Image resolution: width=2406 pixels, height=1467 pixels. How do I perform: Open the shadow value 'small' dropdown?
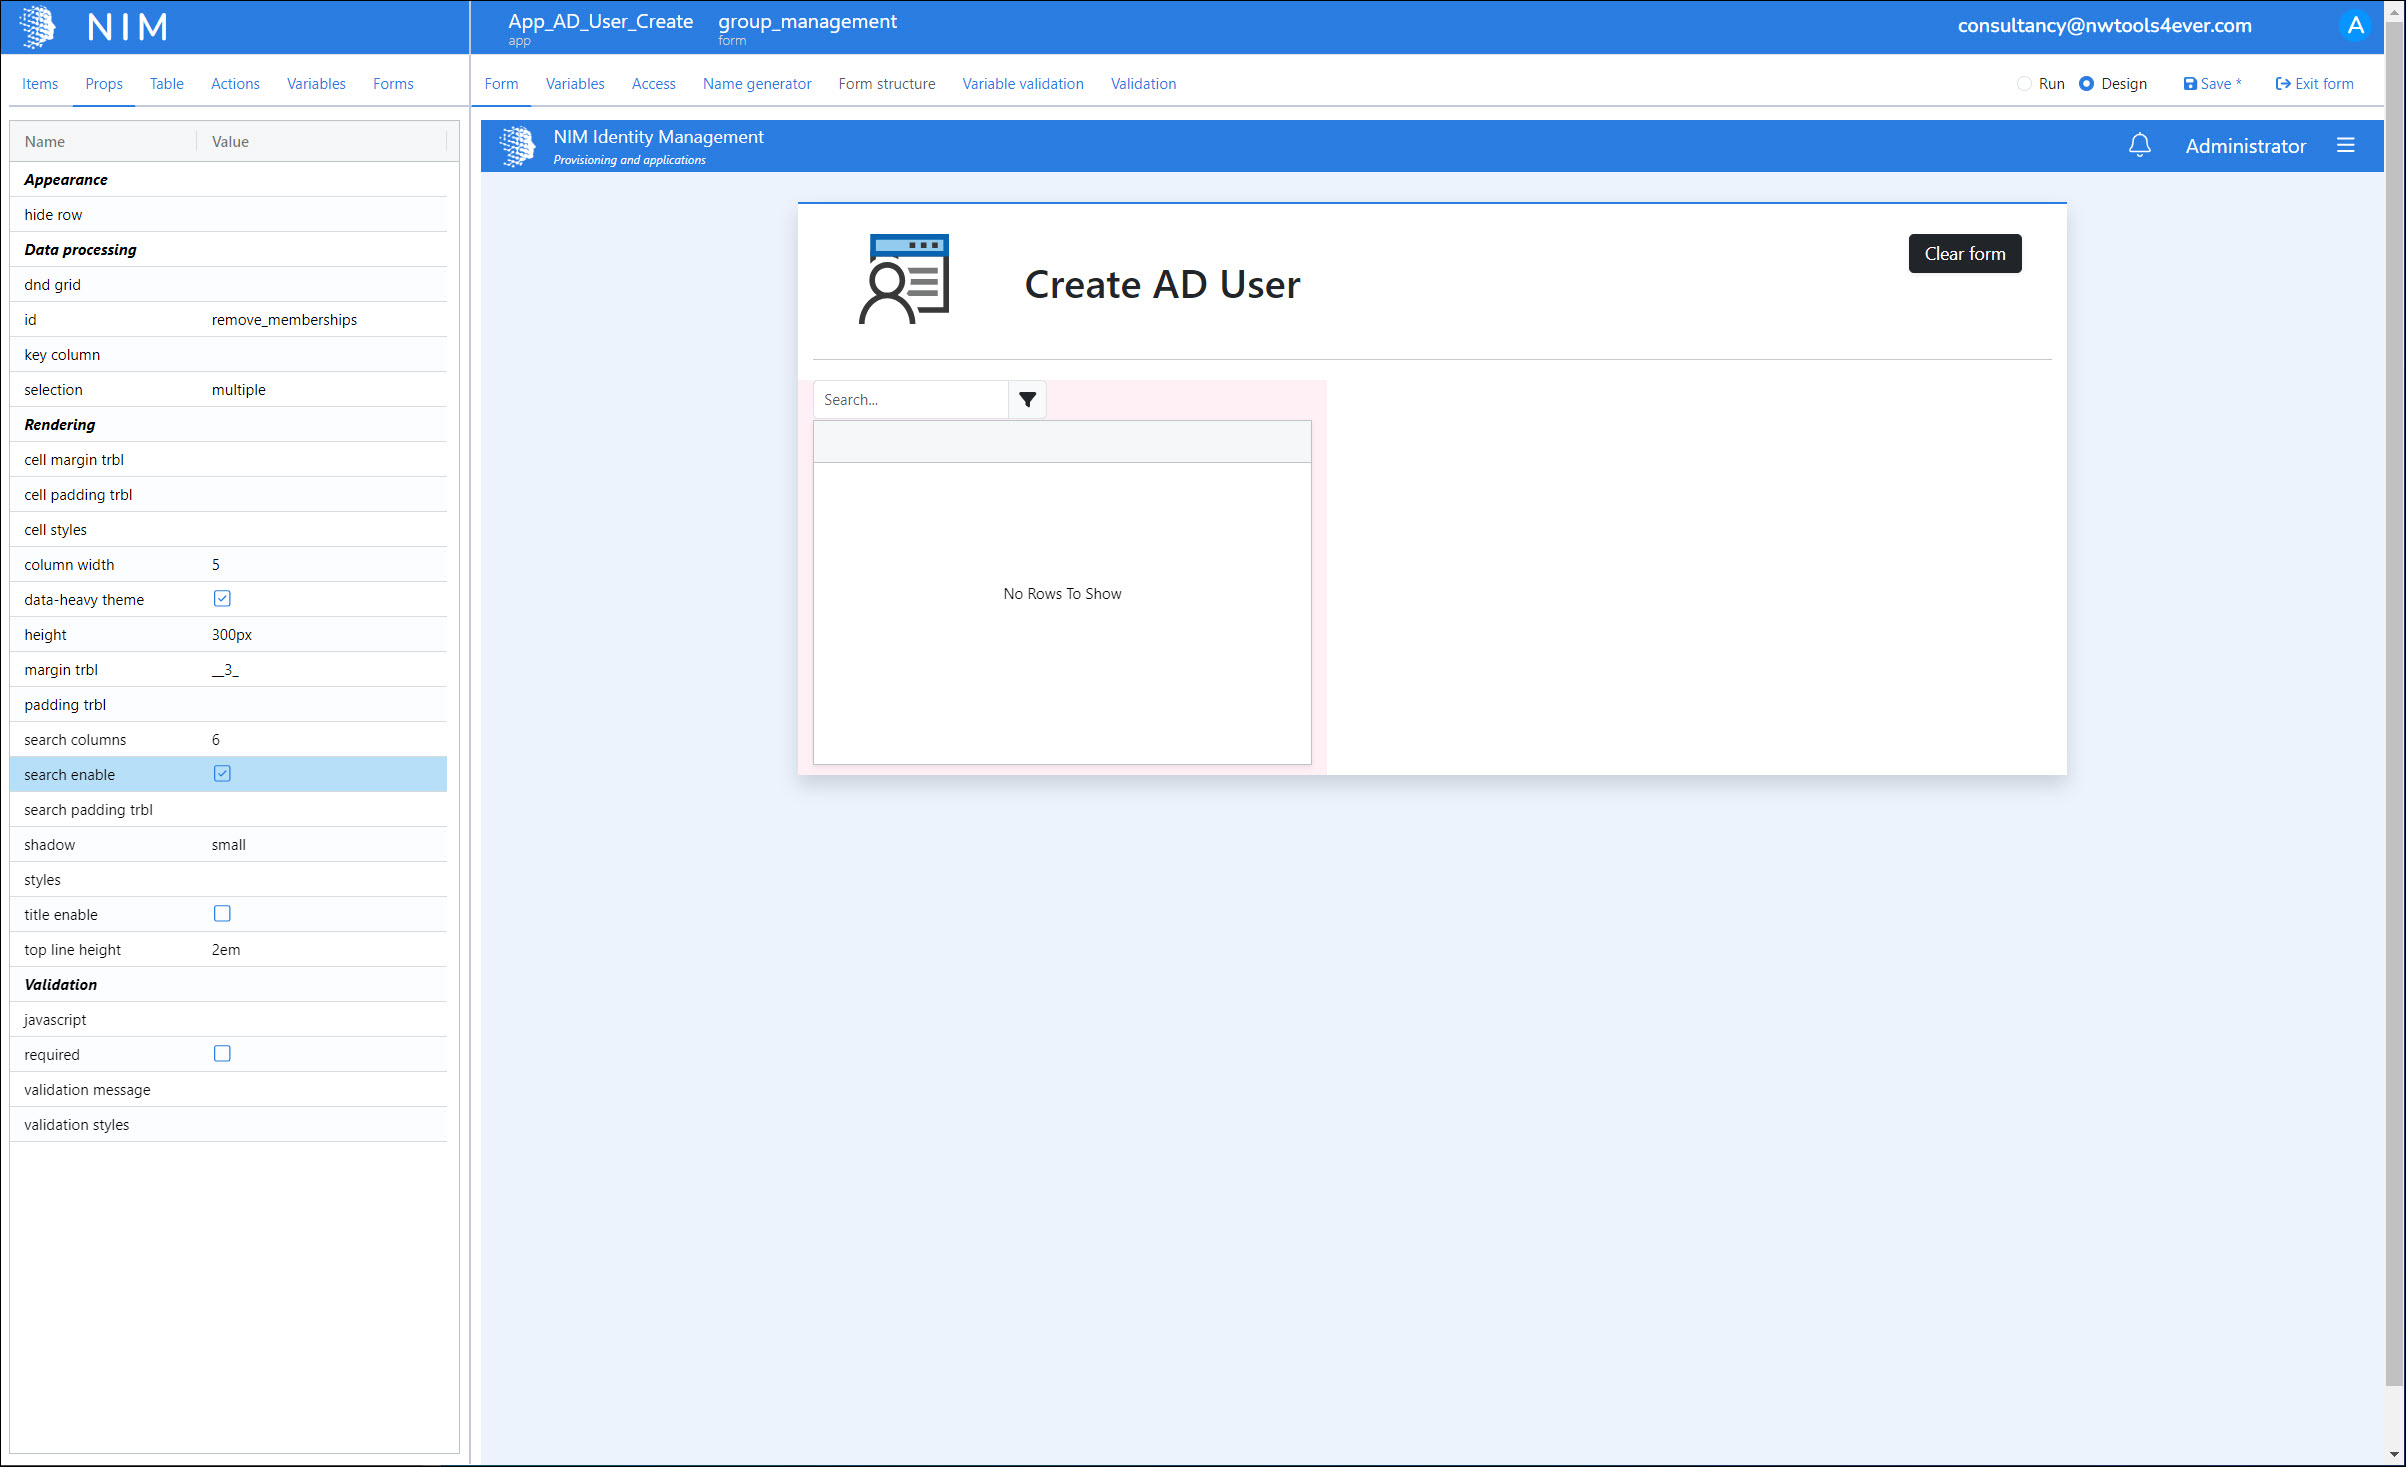(x=228, y=845)
